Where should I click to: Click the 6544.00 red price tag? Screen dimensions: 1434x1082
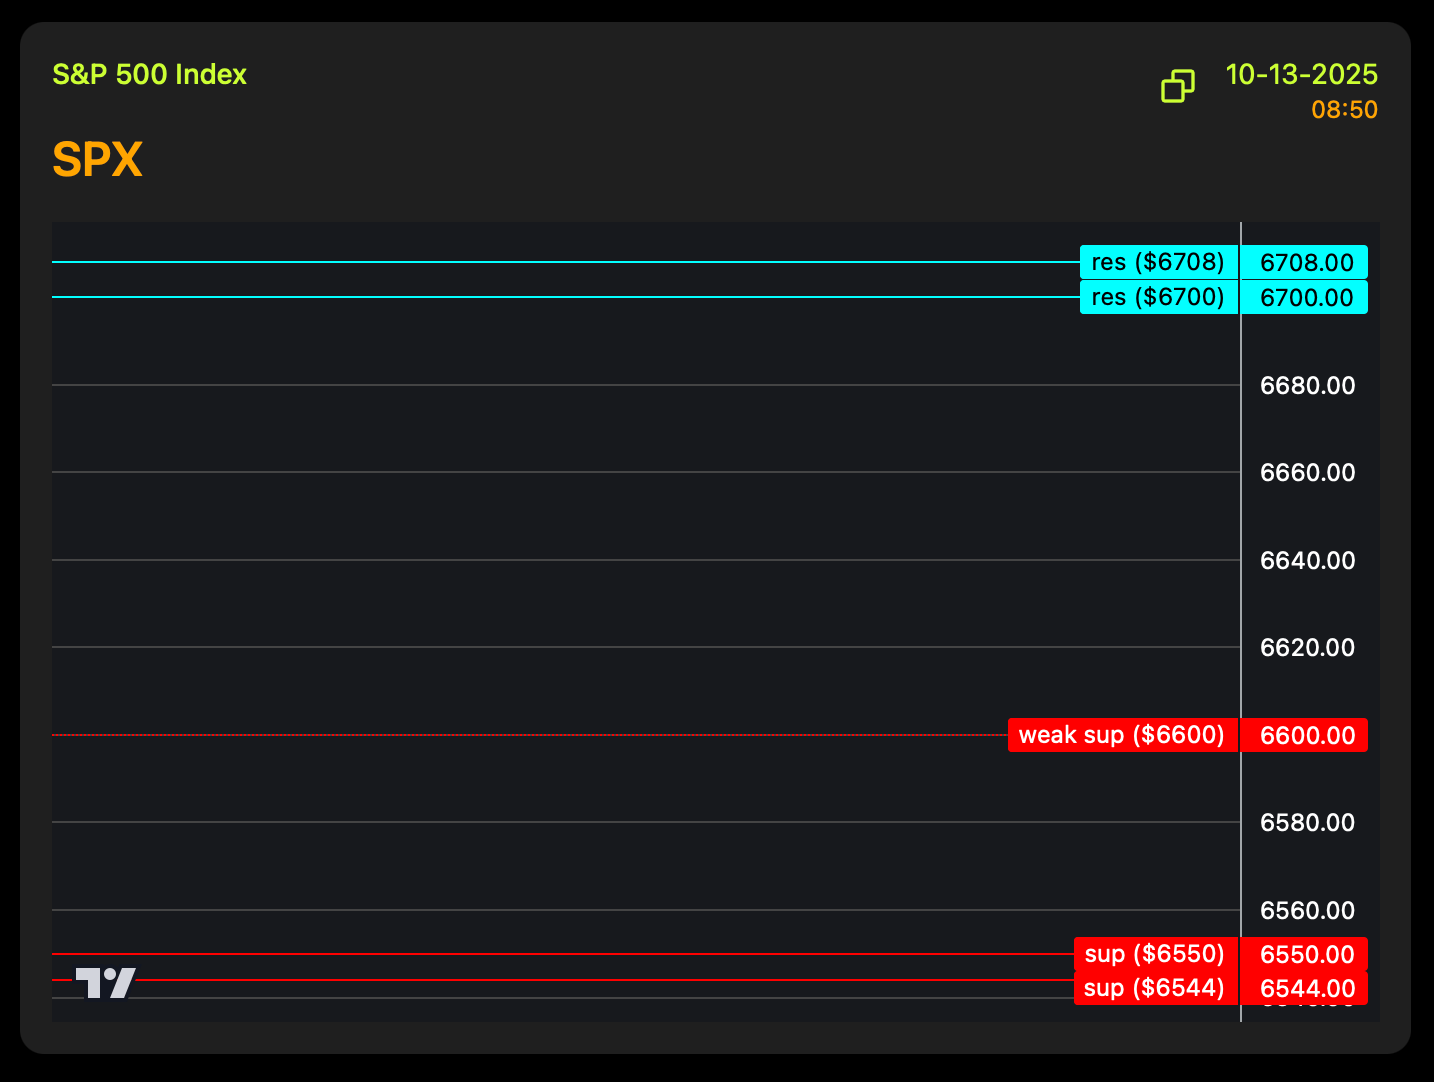click(1305, 989)
